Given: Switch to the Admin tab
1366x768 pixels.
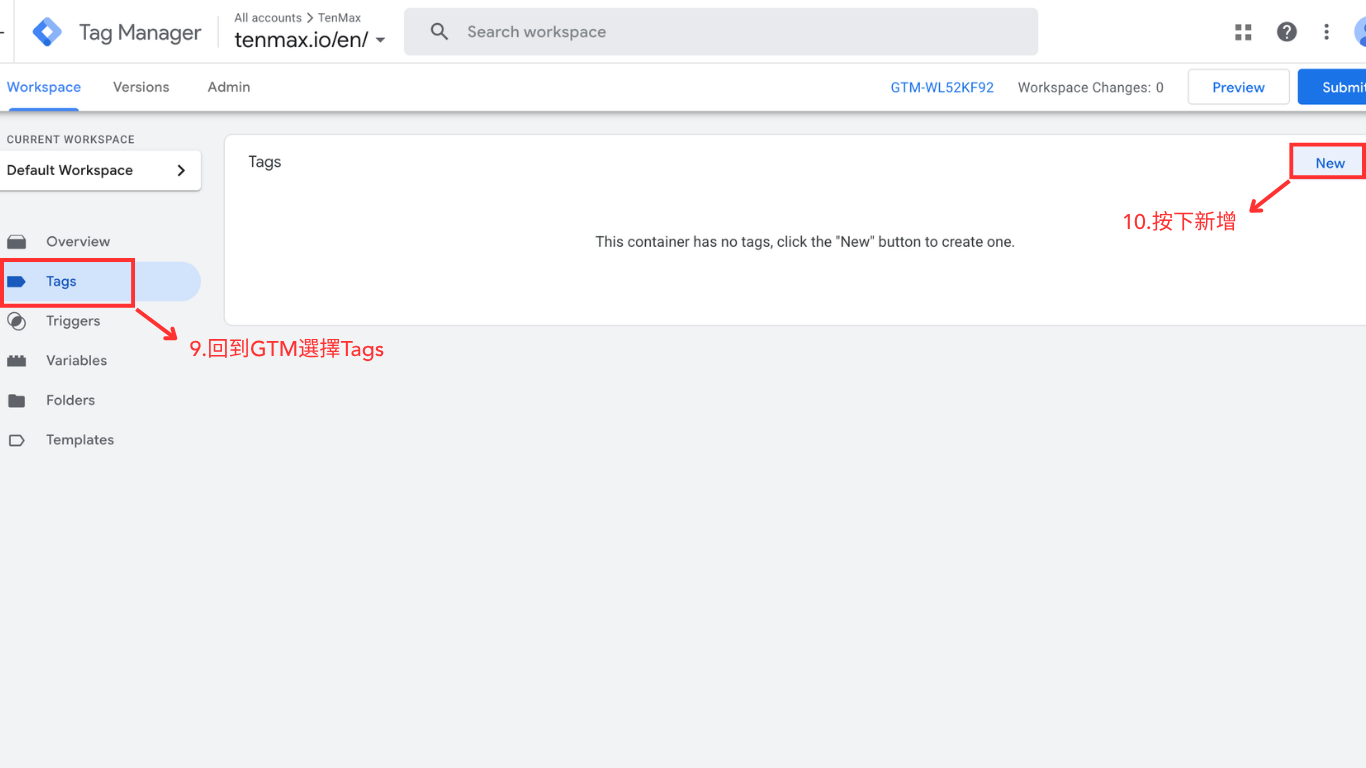Looking at the screenshot, I should 229,87.
